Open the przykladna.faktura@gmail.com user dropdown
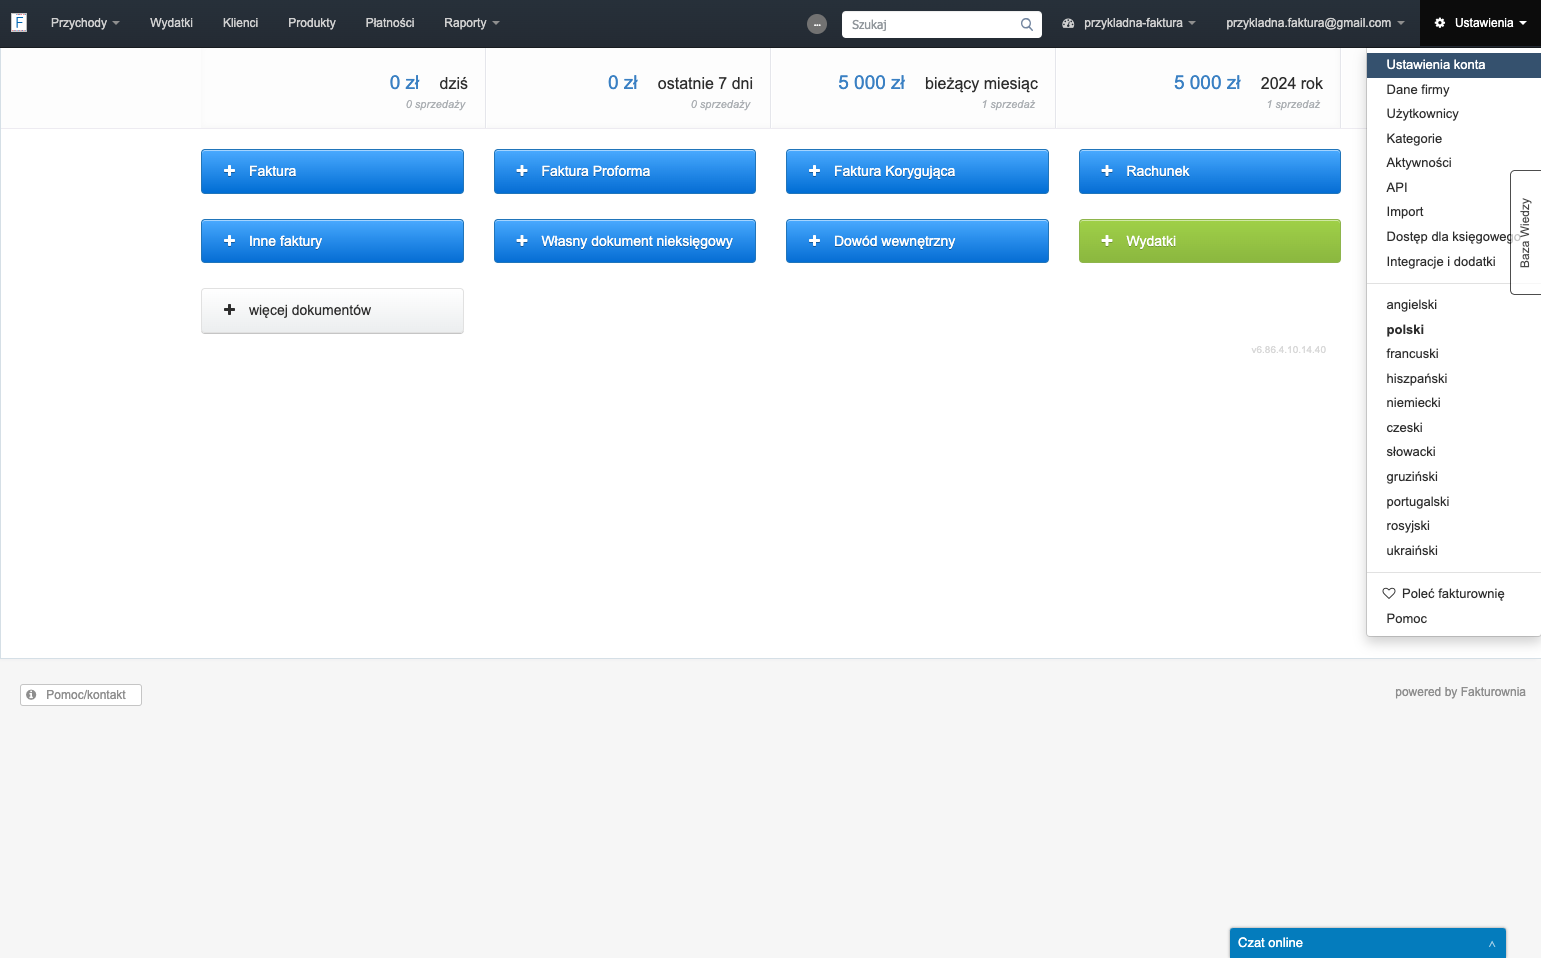 pos(1315,23)
